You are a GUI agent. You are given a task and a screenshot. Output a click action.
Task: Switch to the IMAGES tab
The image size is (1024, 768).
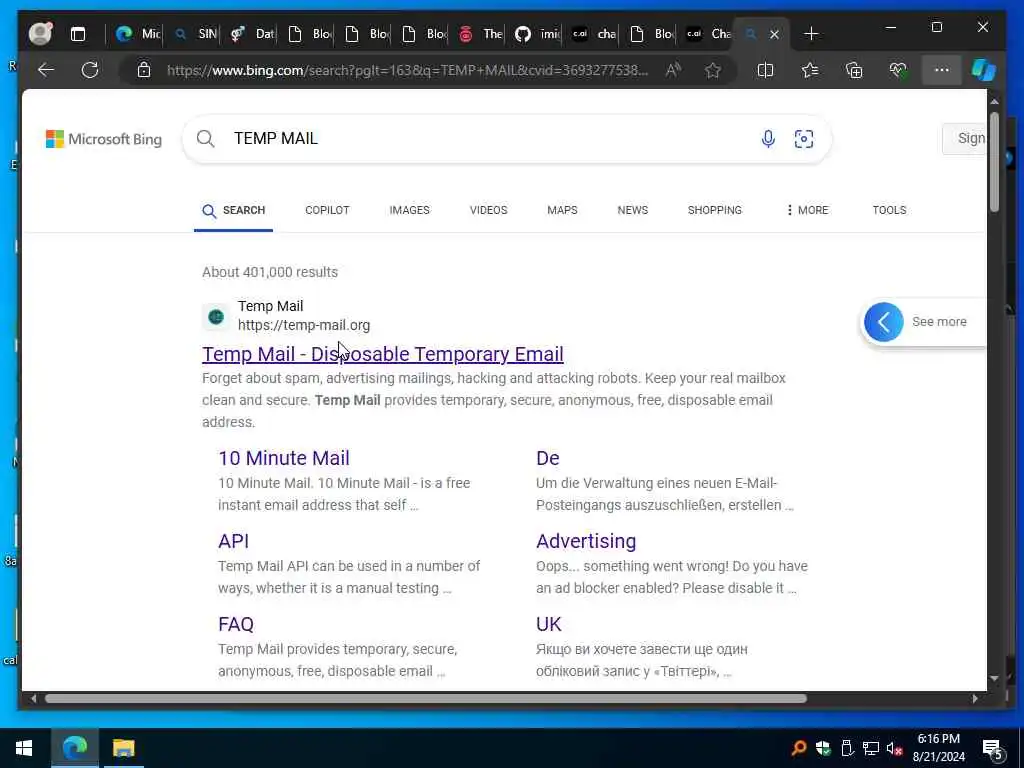click(409, 210)
